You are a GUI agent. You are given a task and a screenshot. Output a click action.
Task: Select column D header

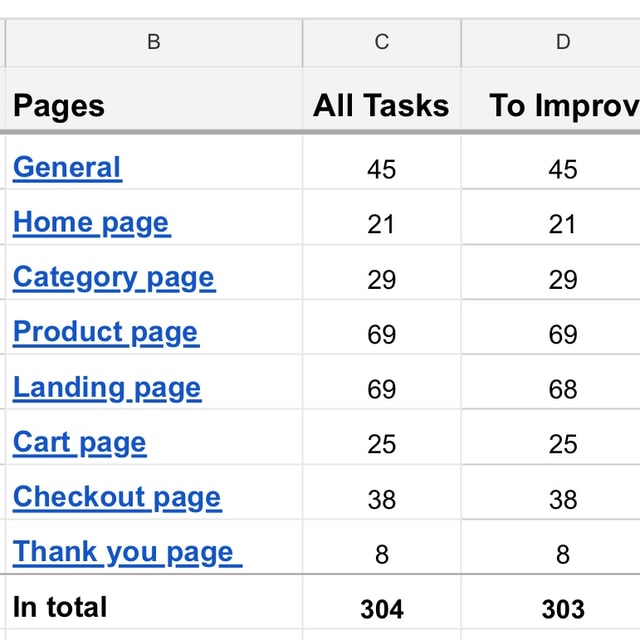[562, 42]
